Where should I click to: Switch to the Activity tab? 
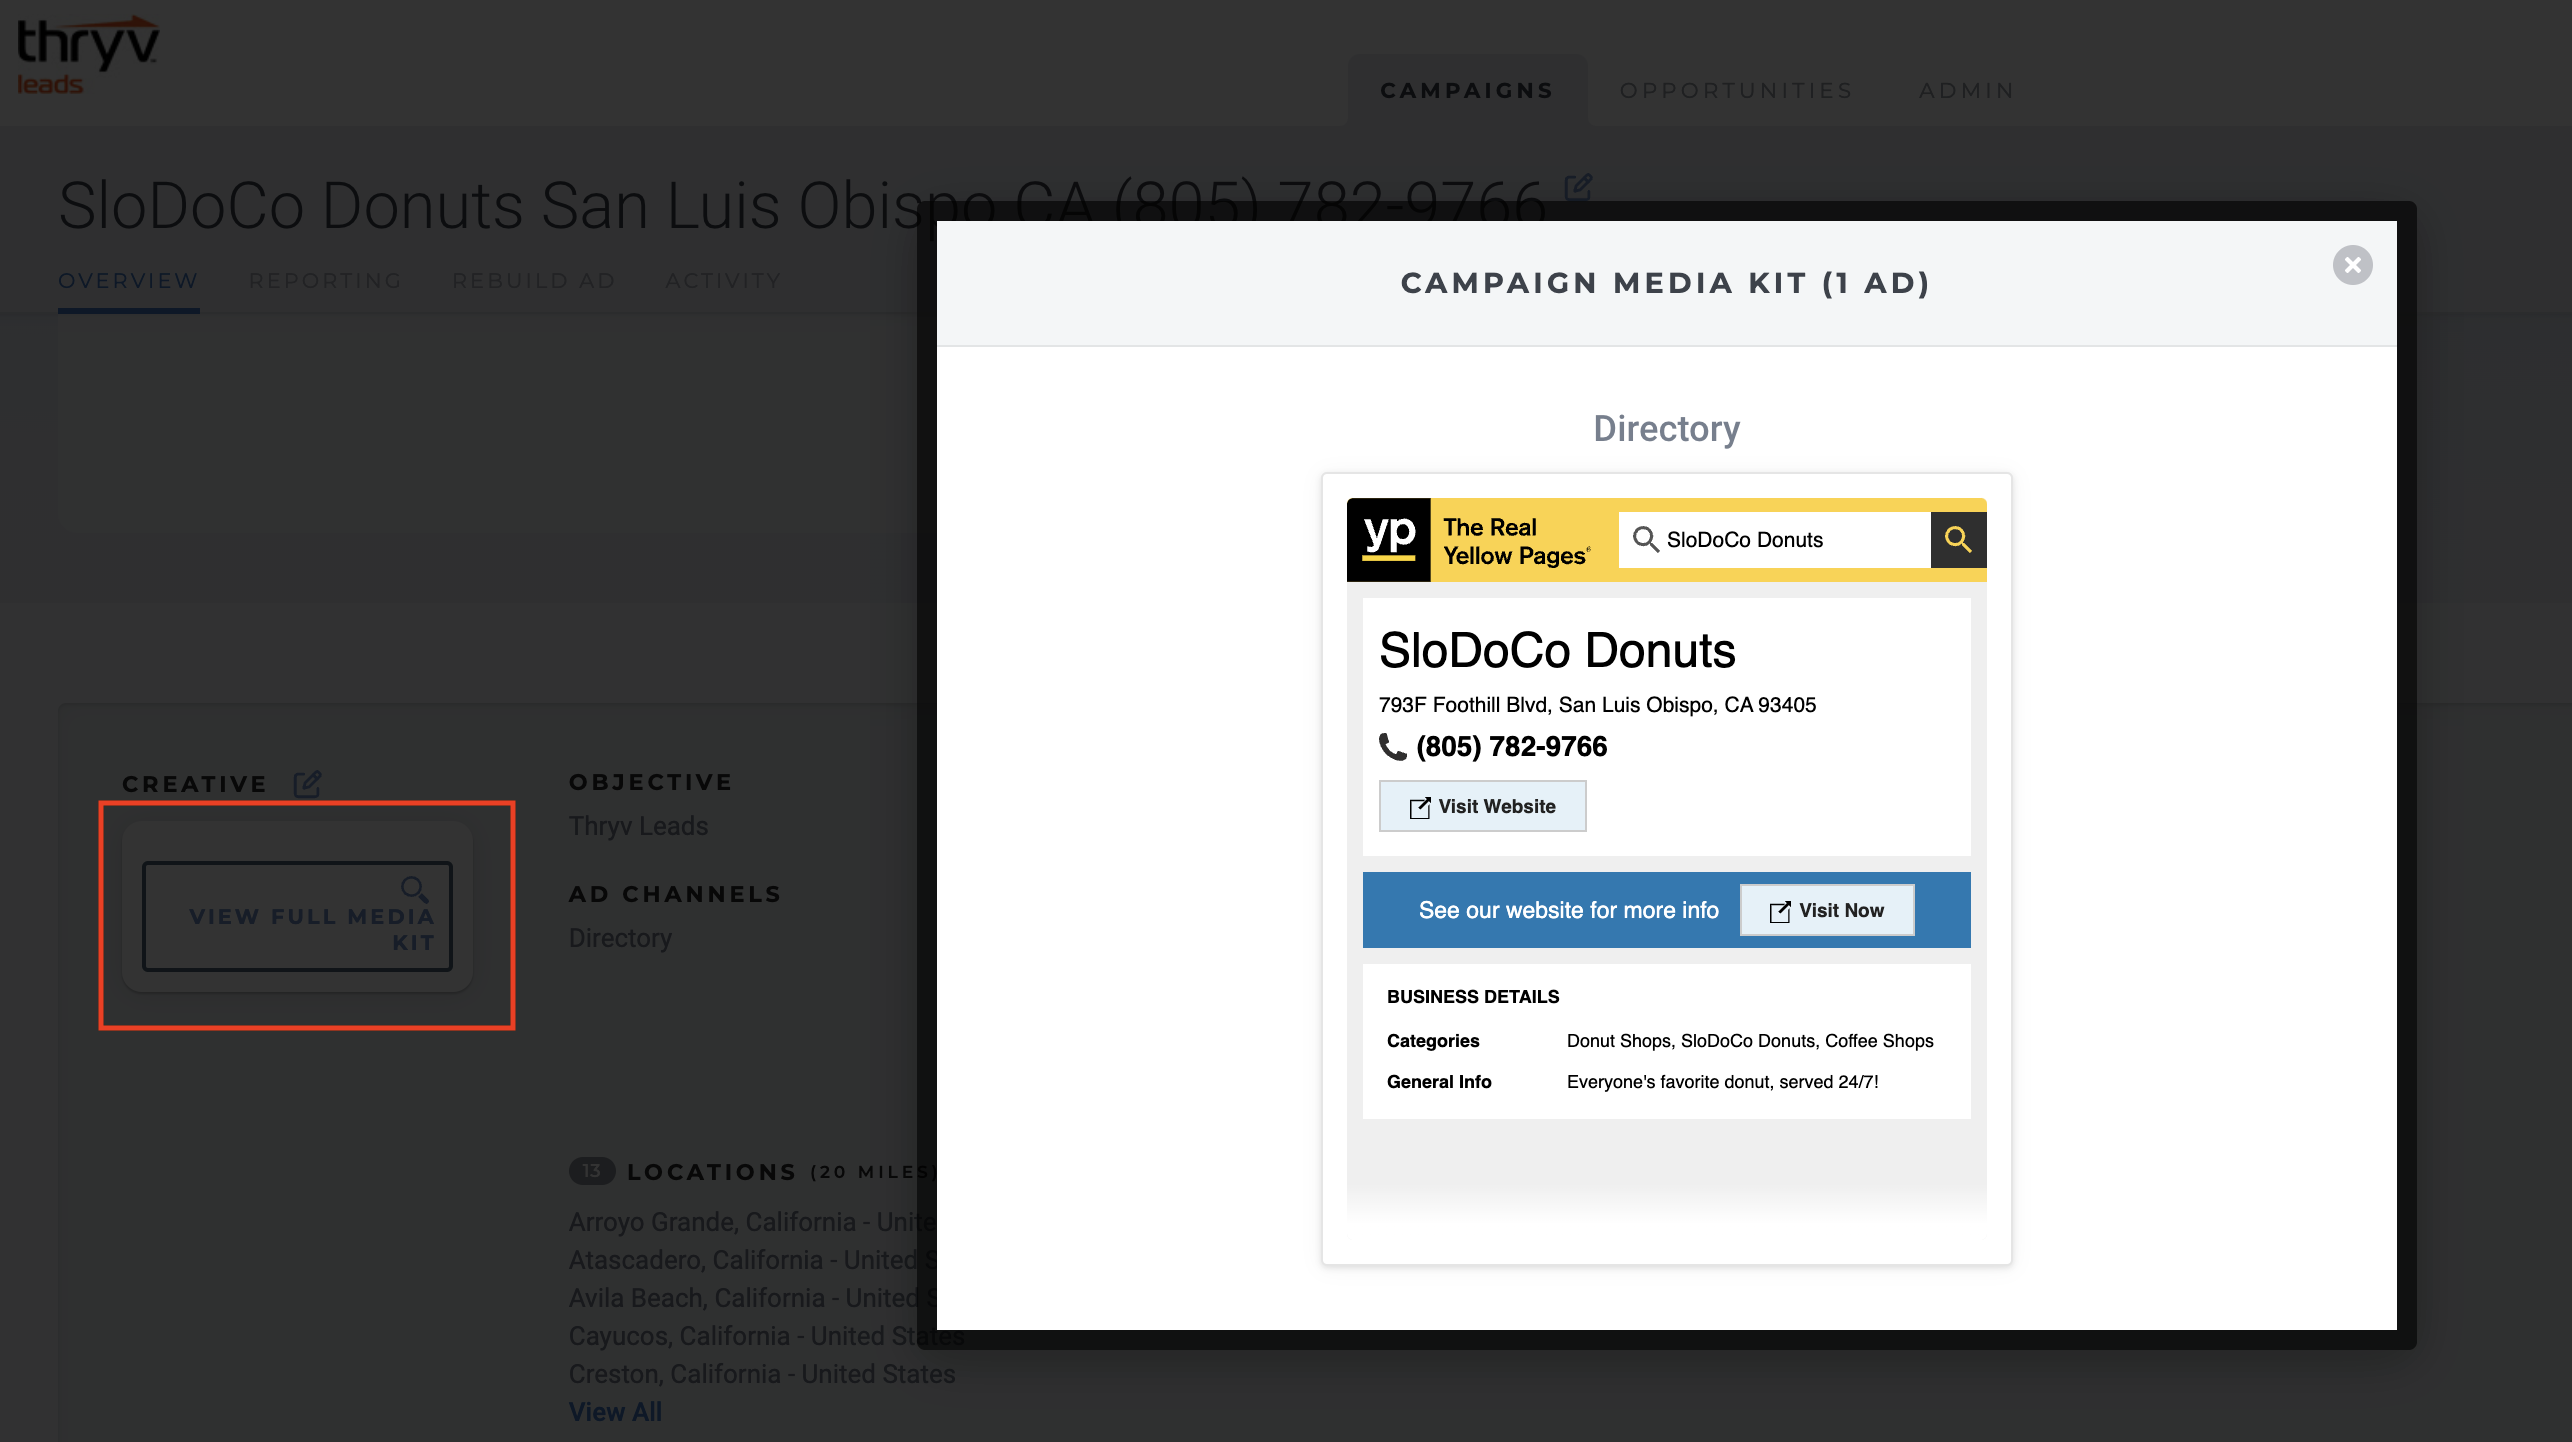pos(723,281)
